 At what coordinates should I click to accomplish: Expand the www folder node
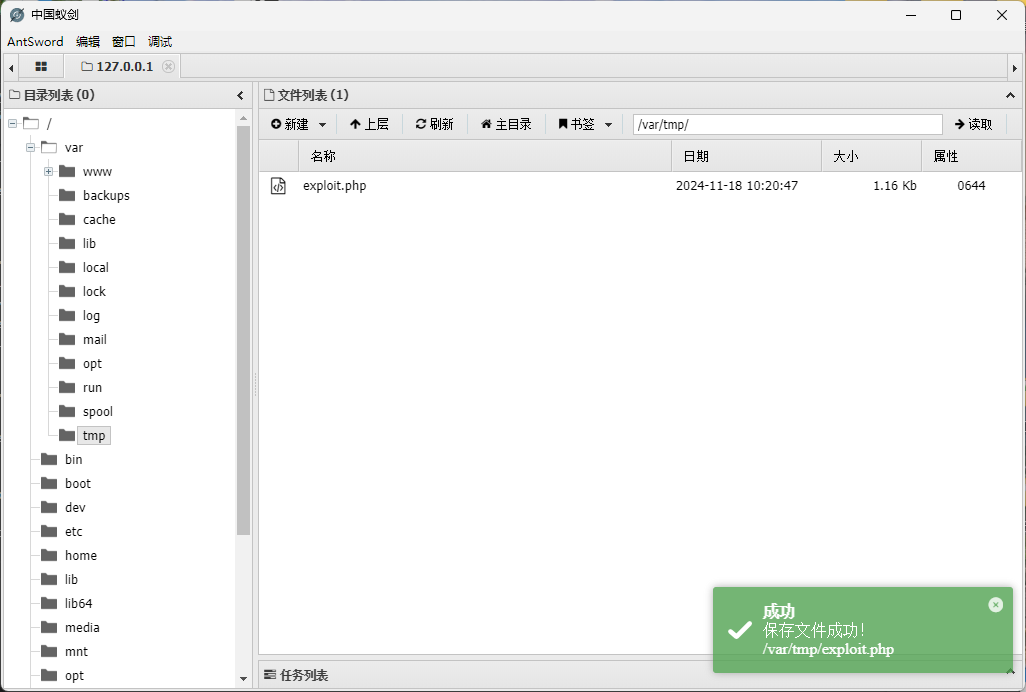tap(48, 172)
